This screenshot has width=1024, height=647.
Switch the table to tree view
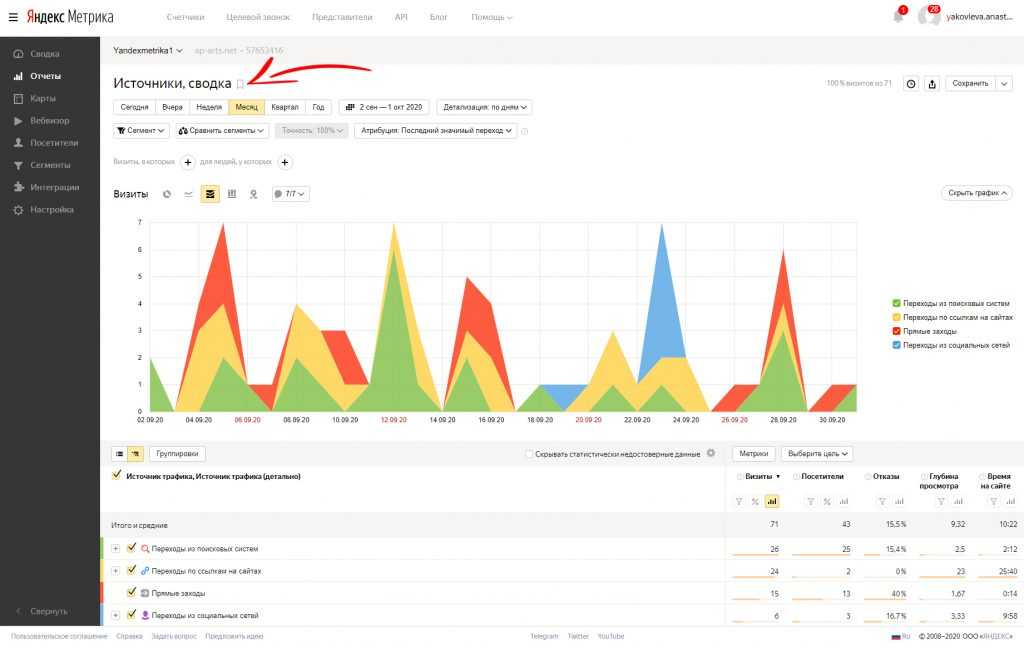(x=135, y=454)
